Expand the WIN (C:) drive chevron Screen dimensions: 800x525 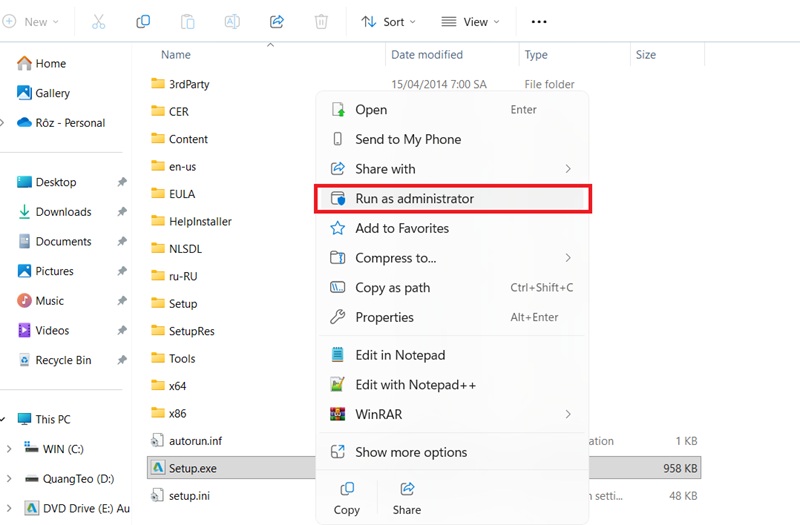9,449
